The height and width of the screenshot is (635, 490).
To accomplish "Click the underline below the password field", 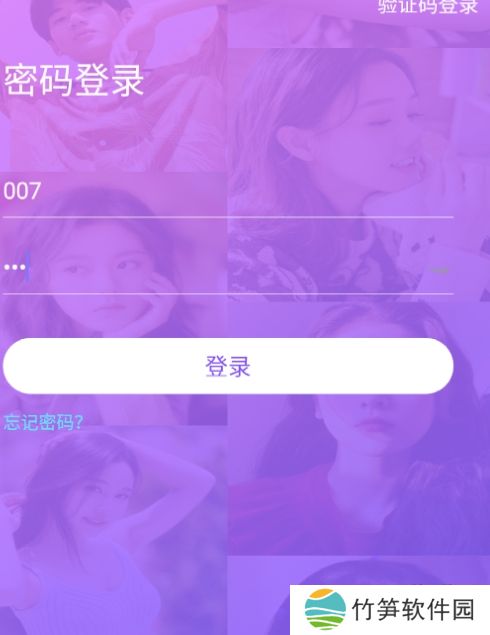I will 228,293.
